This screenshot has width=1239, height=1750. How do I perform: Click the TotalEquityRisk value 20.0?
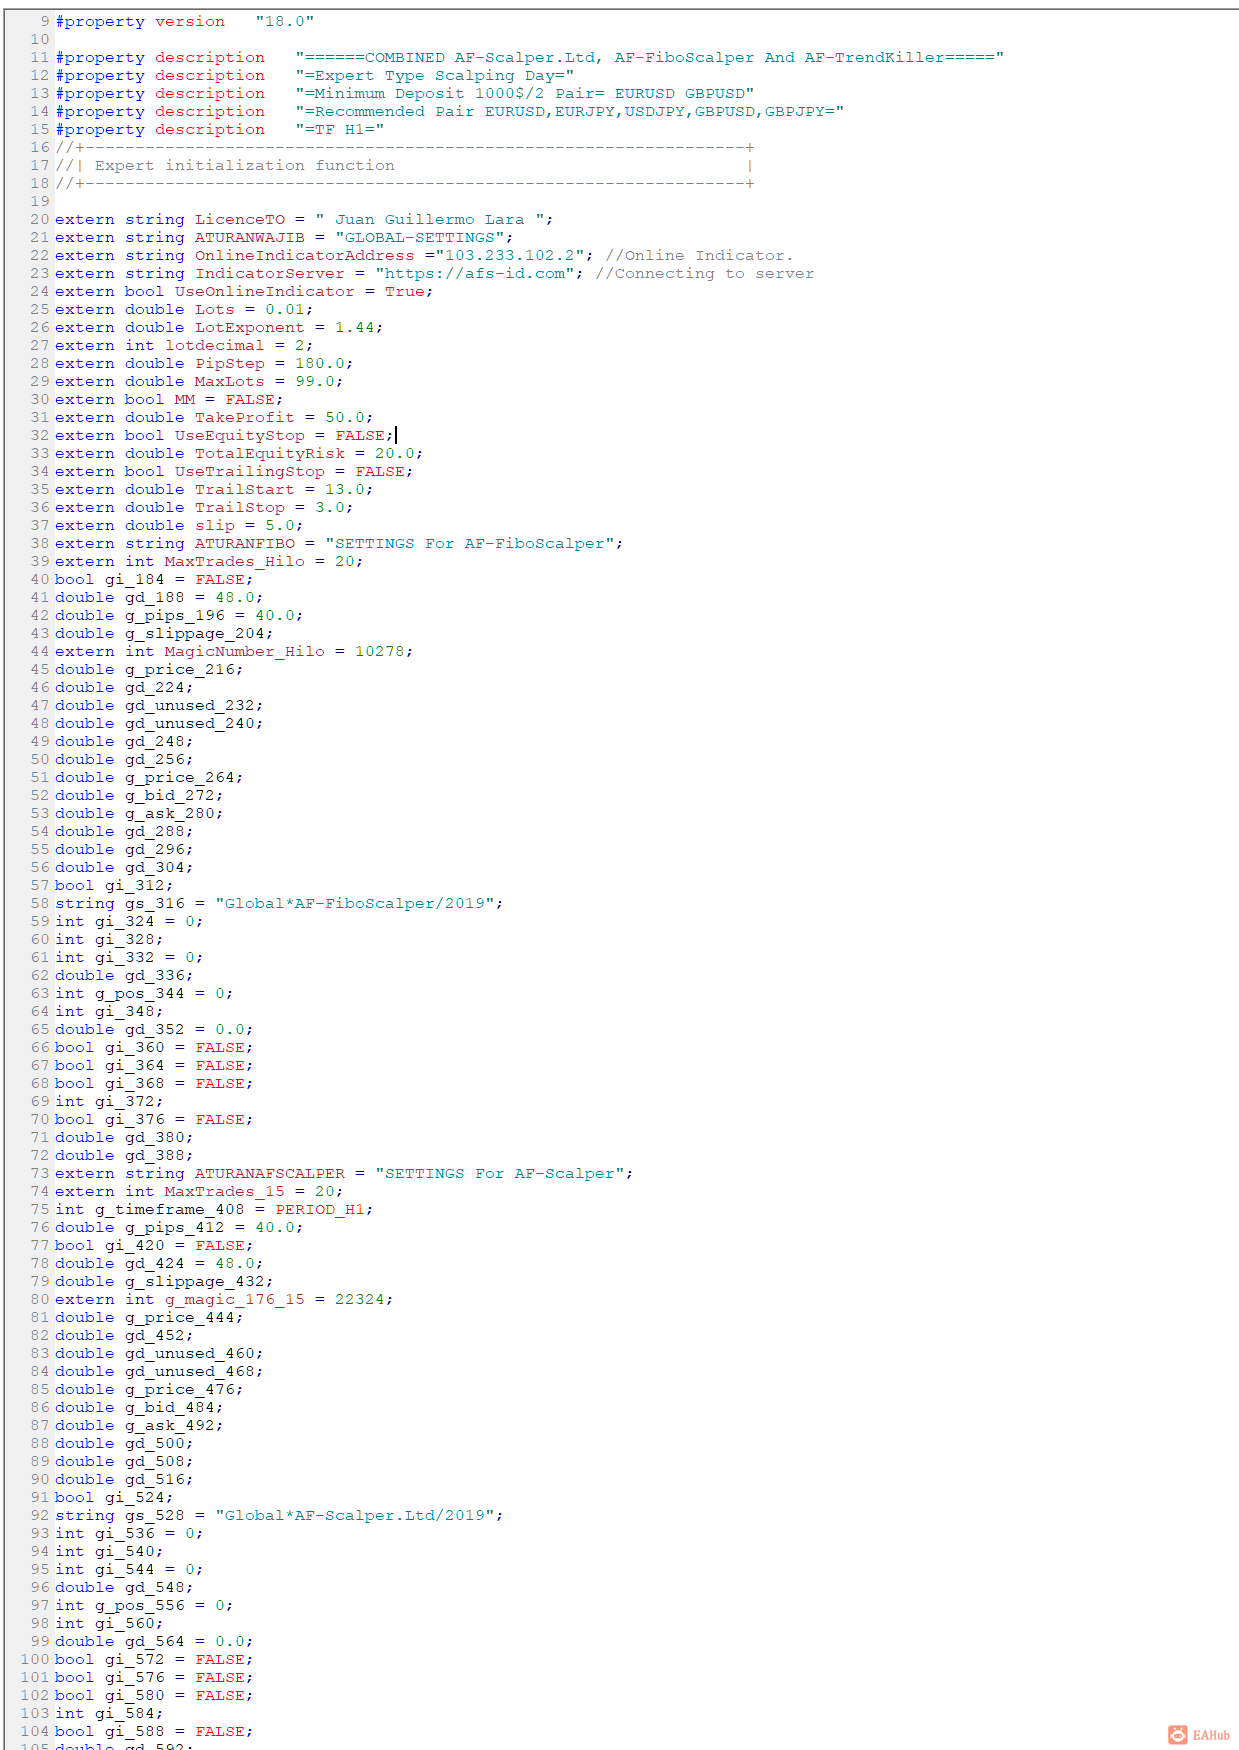point(394,453)
